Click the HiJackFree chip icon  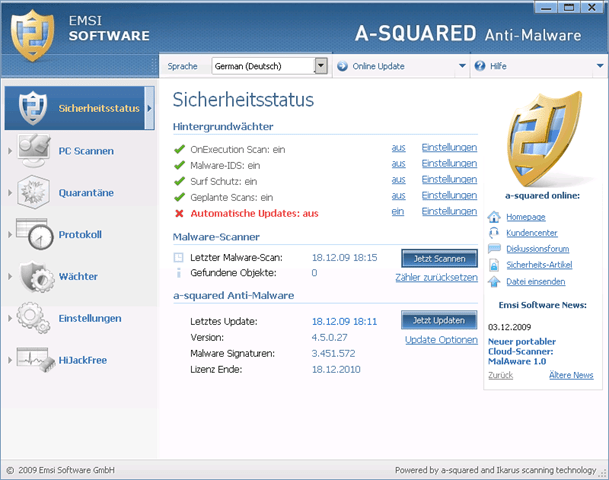coord(36,360)
